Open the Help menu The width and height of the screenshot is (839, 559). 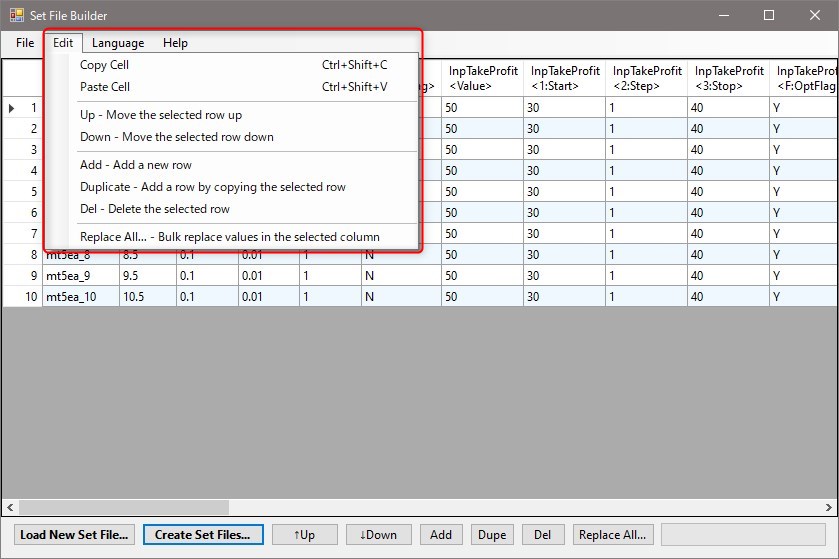[x=175, y=43]
